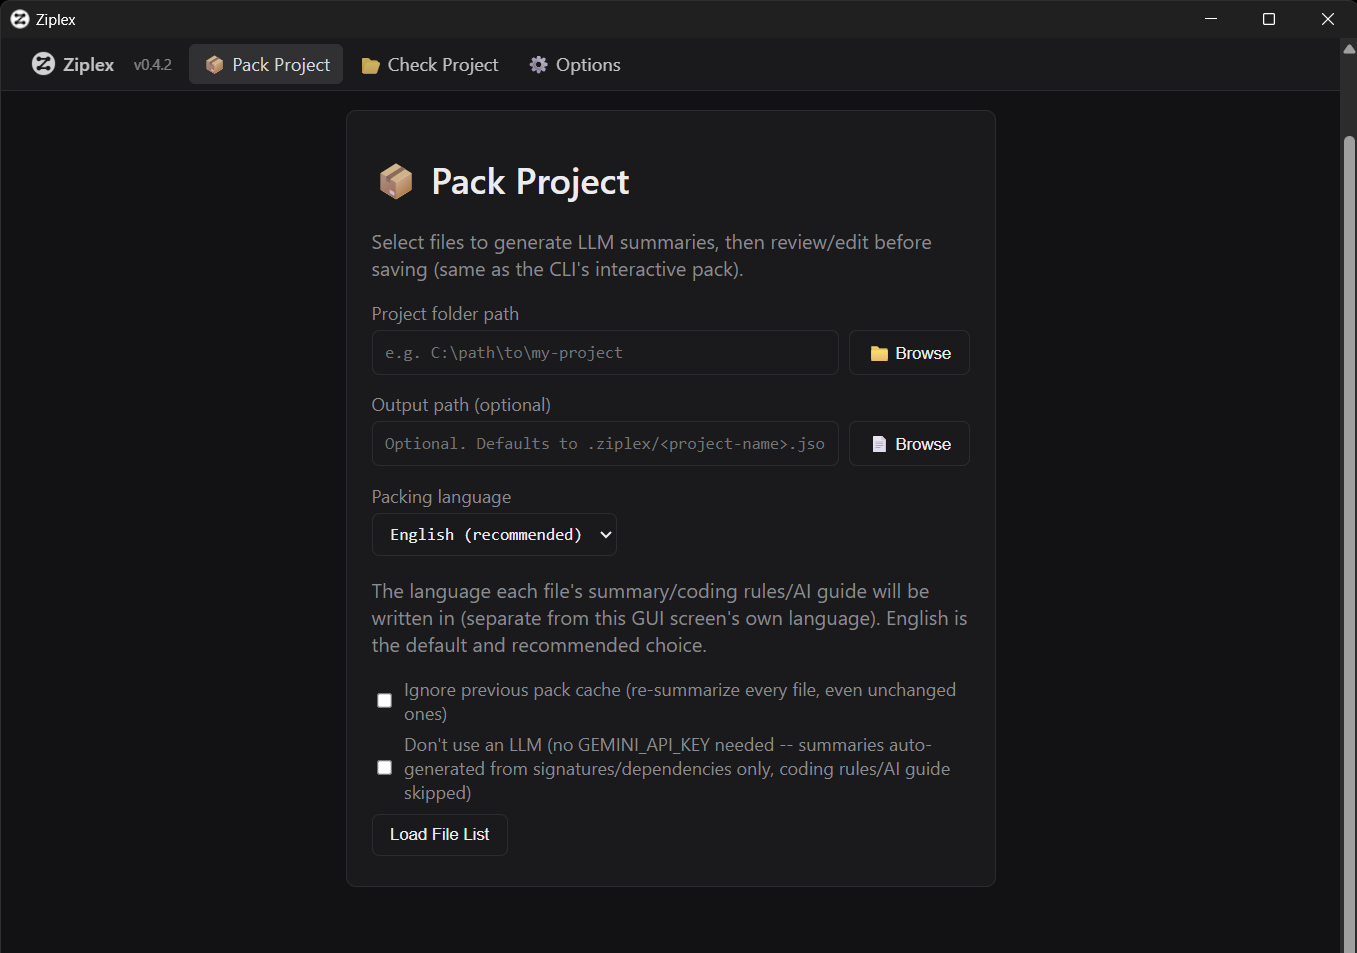1357x953 pixels.
Task: Click the v0.4.2 version label
Action: click(x=153, y=65)
